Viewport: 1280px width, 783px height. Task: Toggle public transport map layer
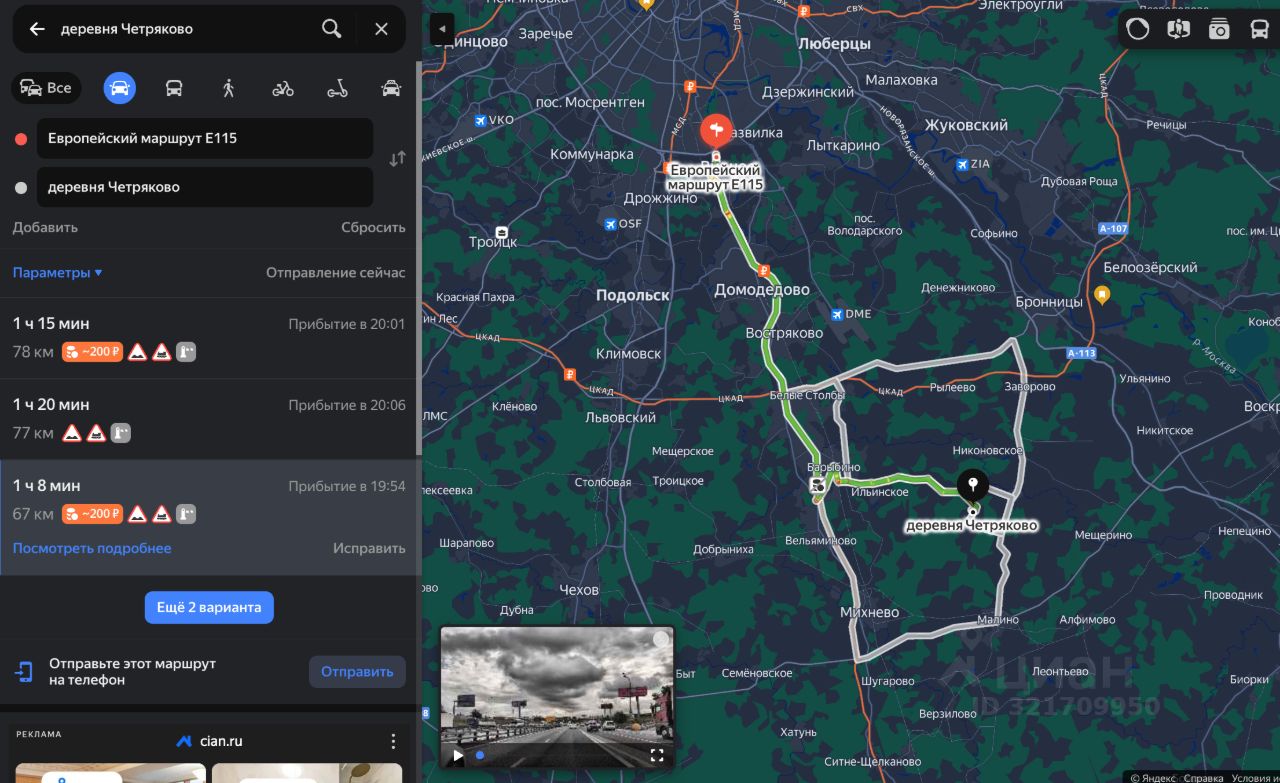coord(1260,29)
